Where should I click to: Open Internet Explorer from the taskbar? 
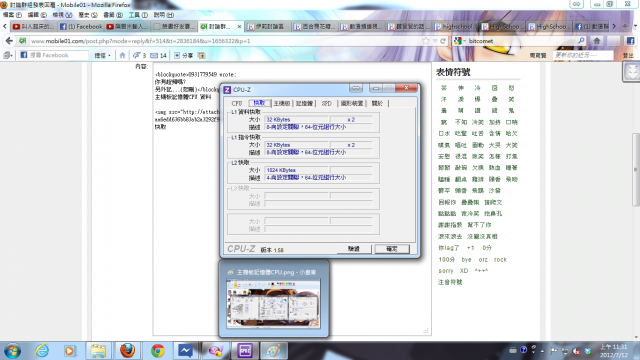(42, 351)
